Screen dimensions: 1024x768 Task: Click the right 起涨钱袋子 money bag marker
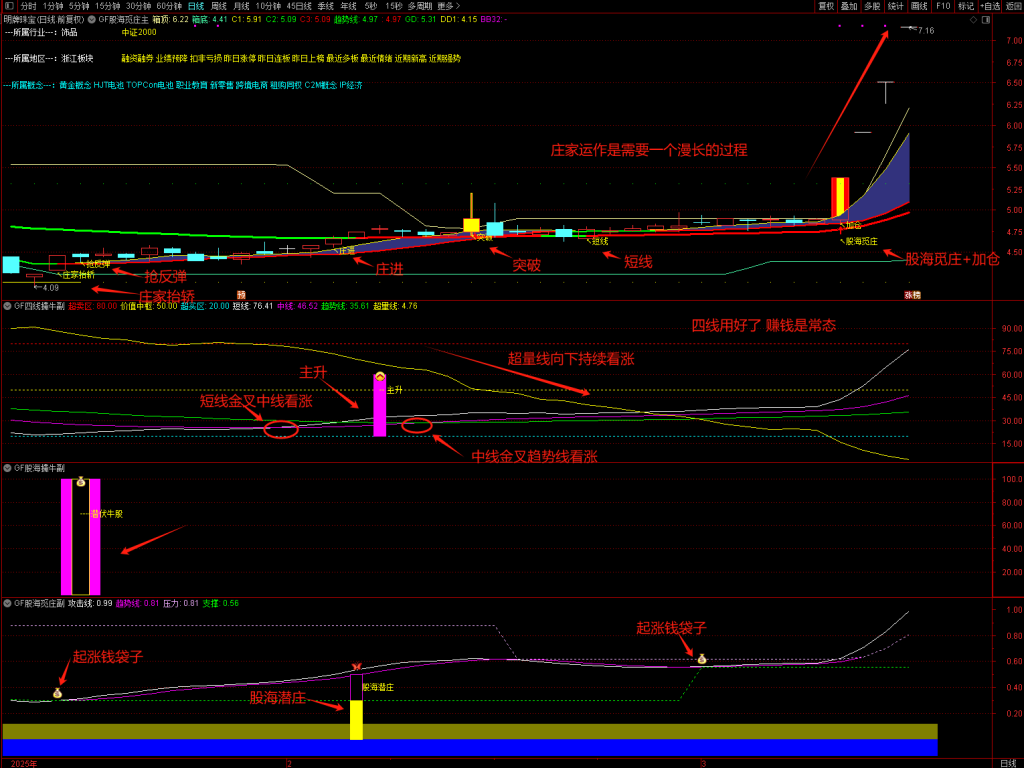tap(702, 659)
